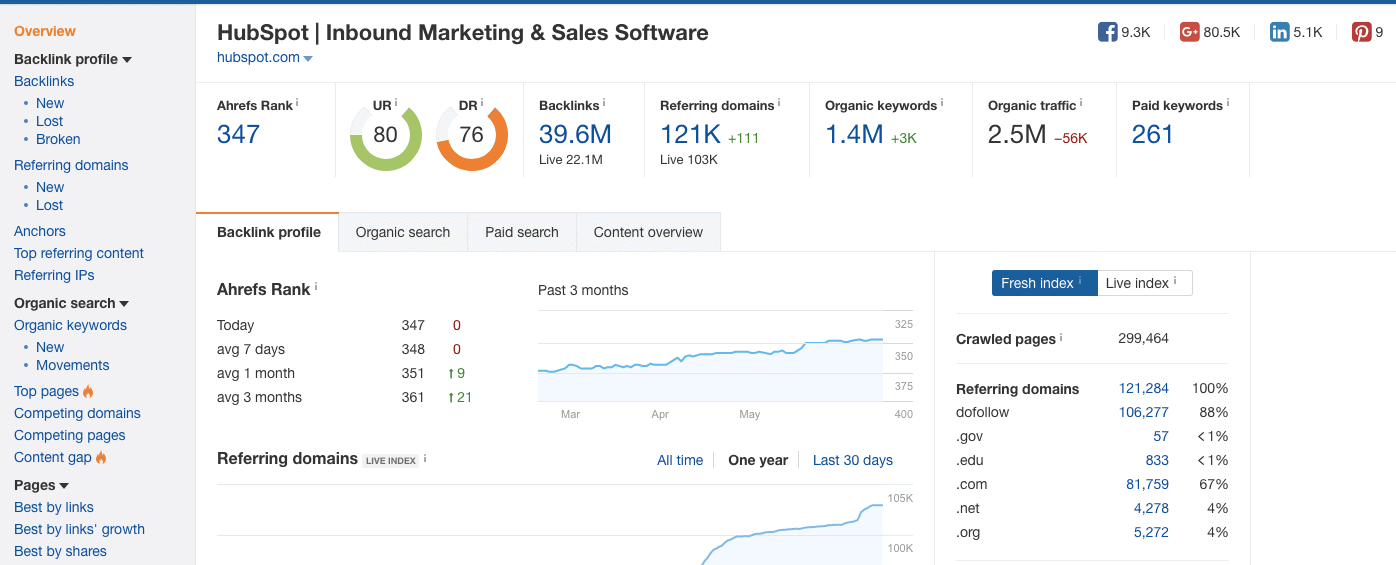Viewport: 1396px width, 565px height.
Task: Click the 81,759 .com domains count
Action: pyautogui.click(x=1147, y=484)
